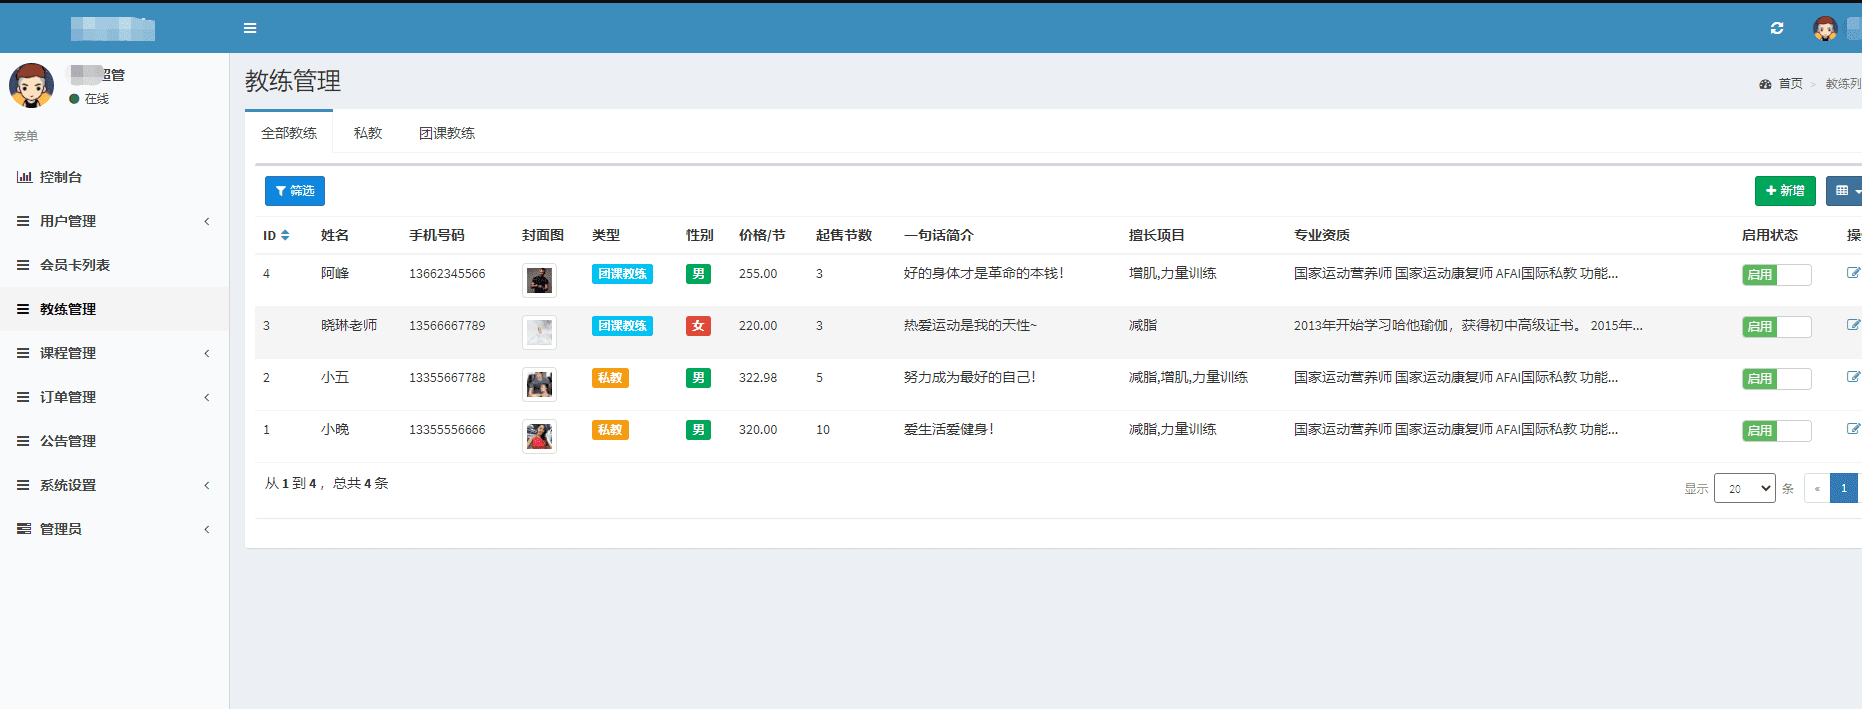Click the 筛选 filter button

click(x=294, y=191)
